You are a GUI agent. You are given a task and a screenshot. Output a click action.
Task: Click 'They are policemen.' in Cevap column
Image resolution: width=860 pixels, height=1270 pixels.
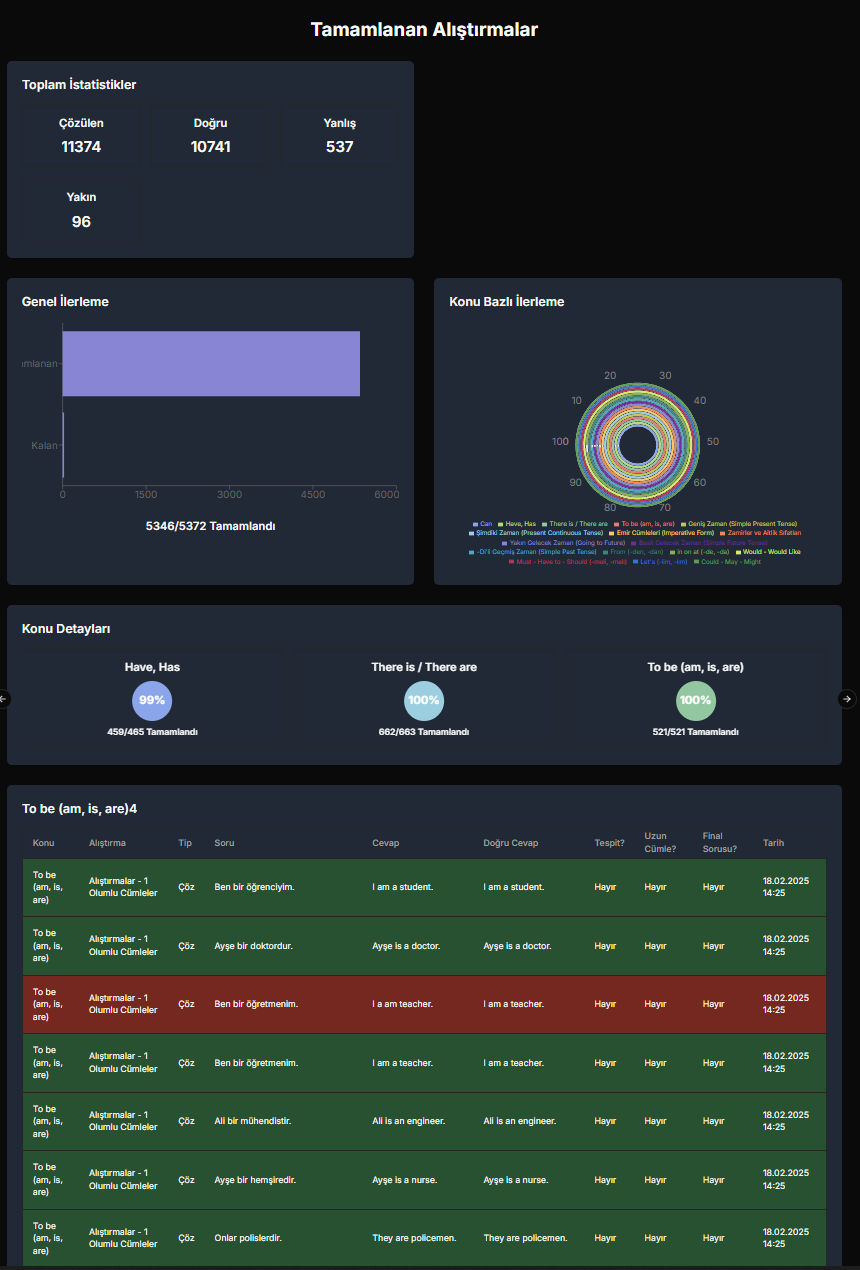414,1238
